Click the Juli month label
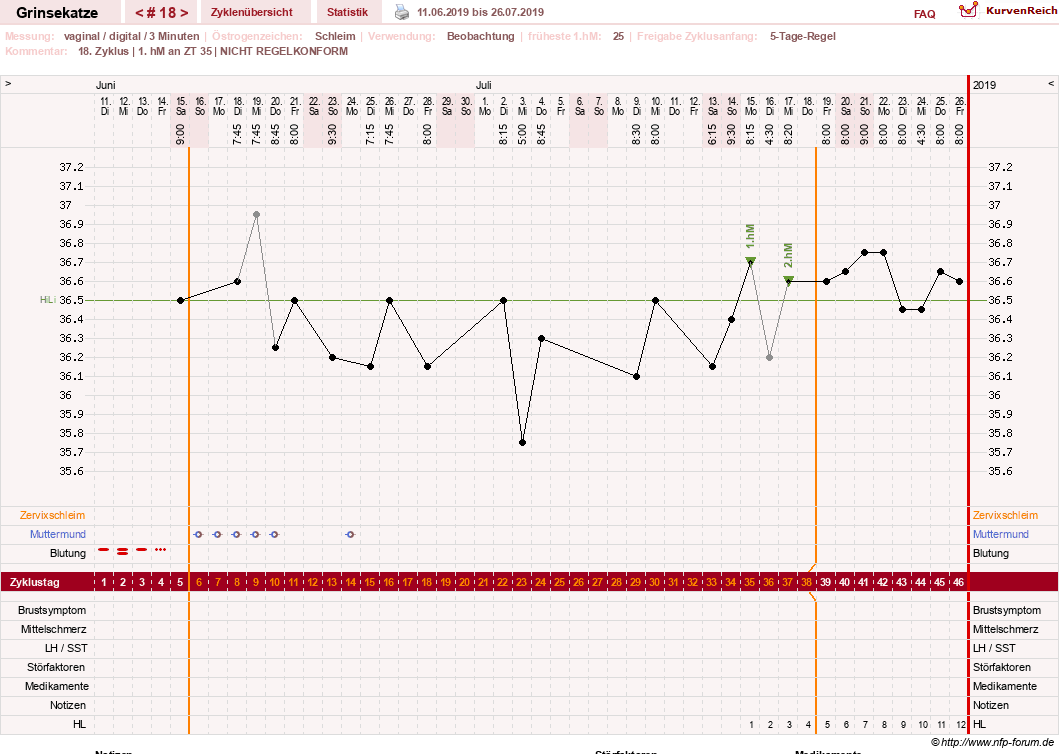This screenshot has width=1059, height=754. point(484,85)
